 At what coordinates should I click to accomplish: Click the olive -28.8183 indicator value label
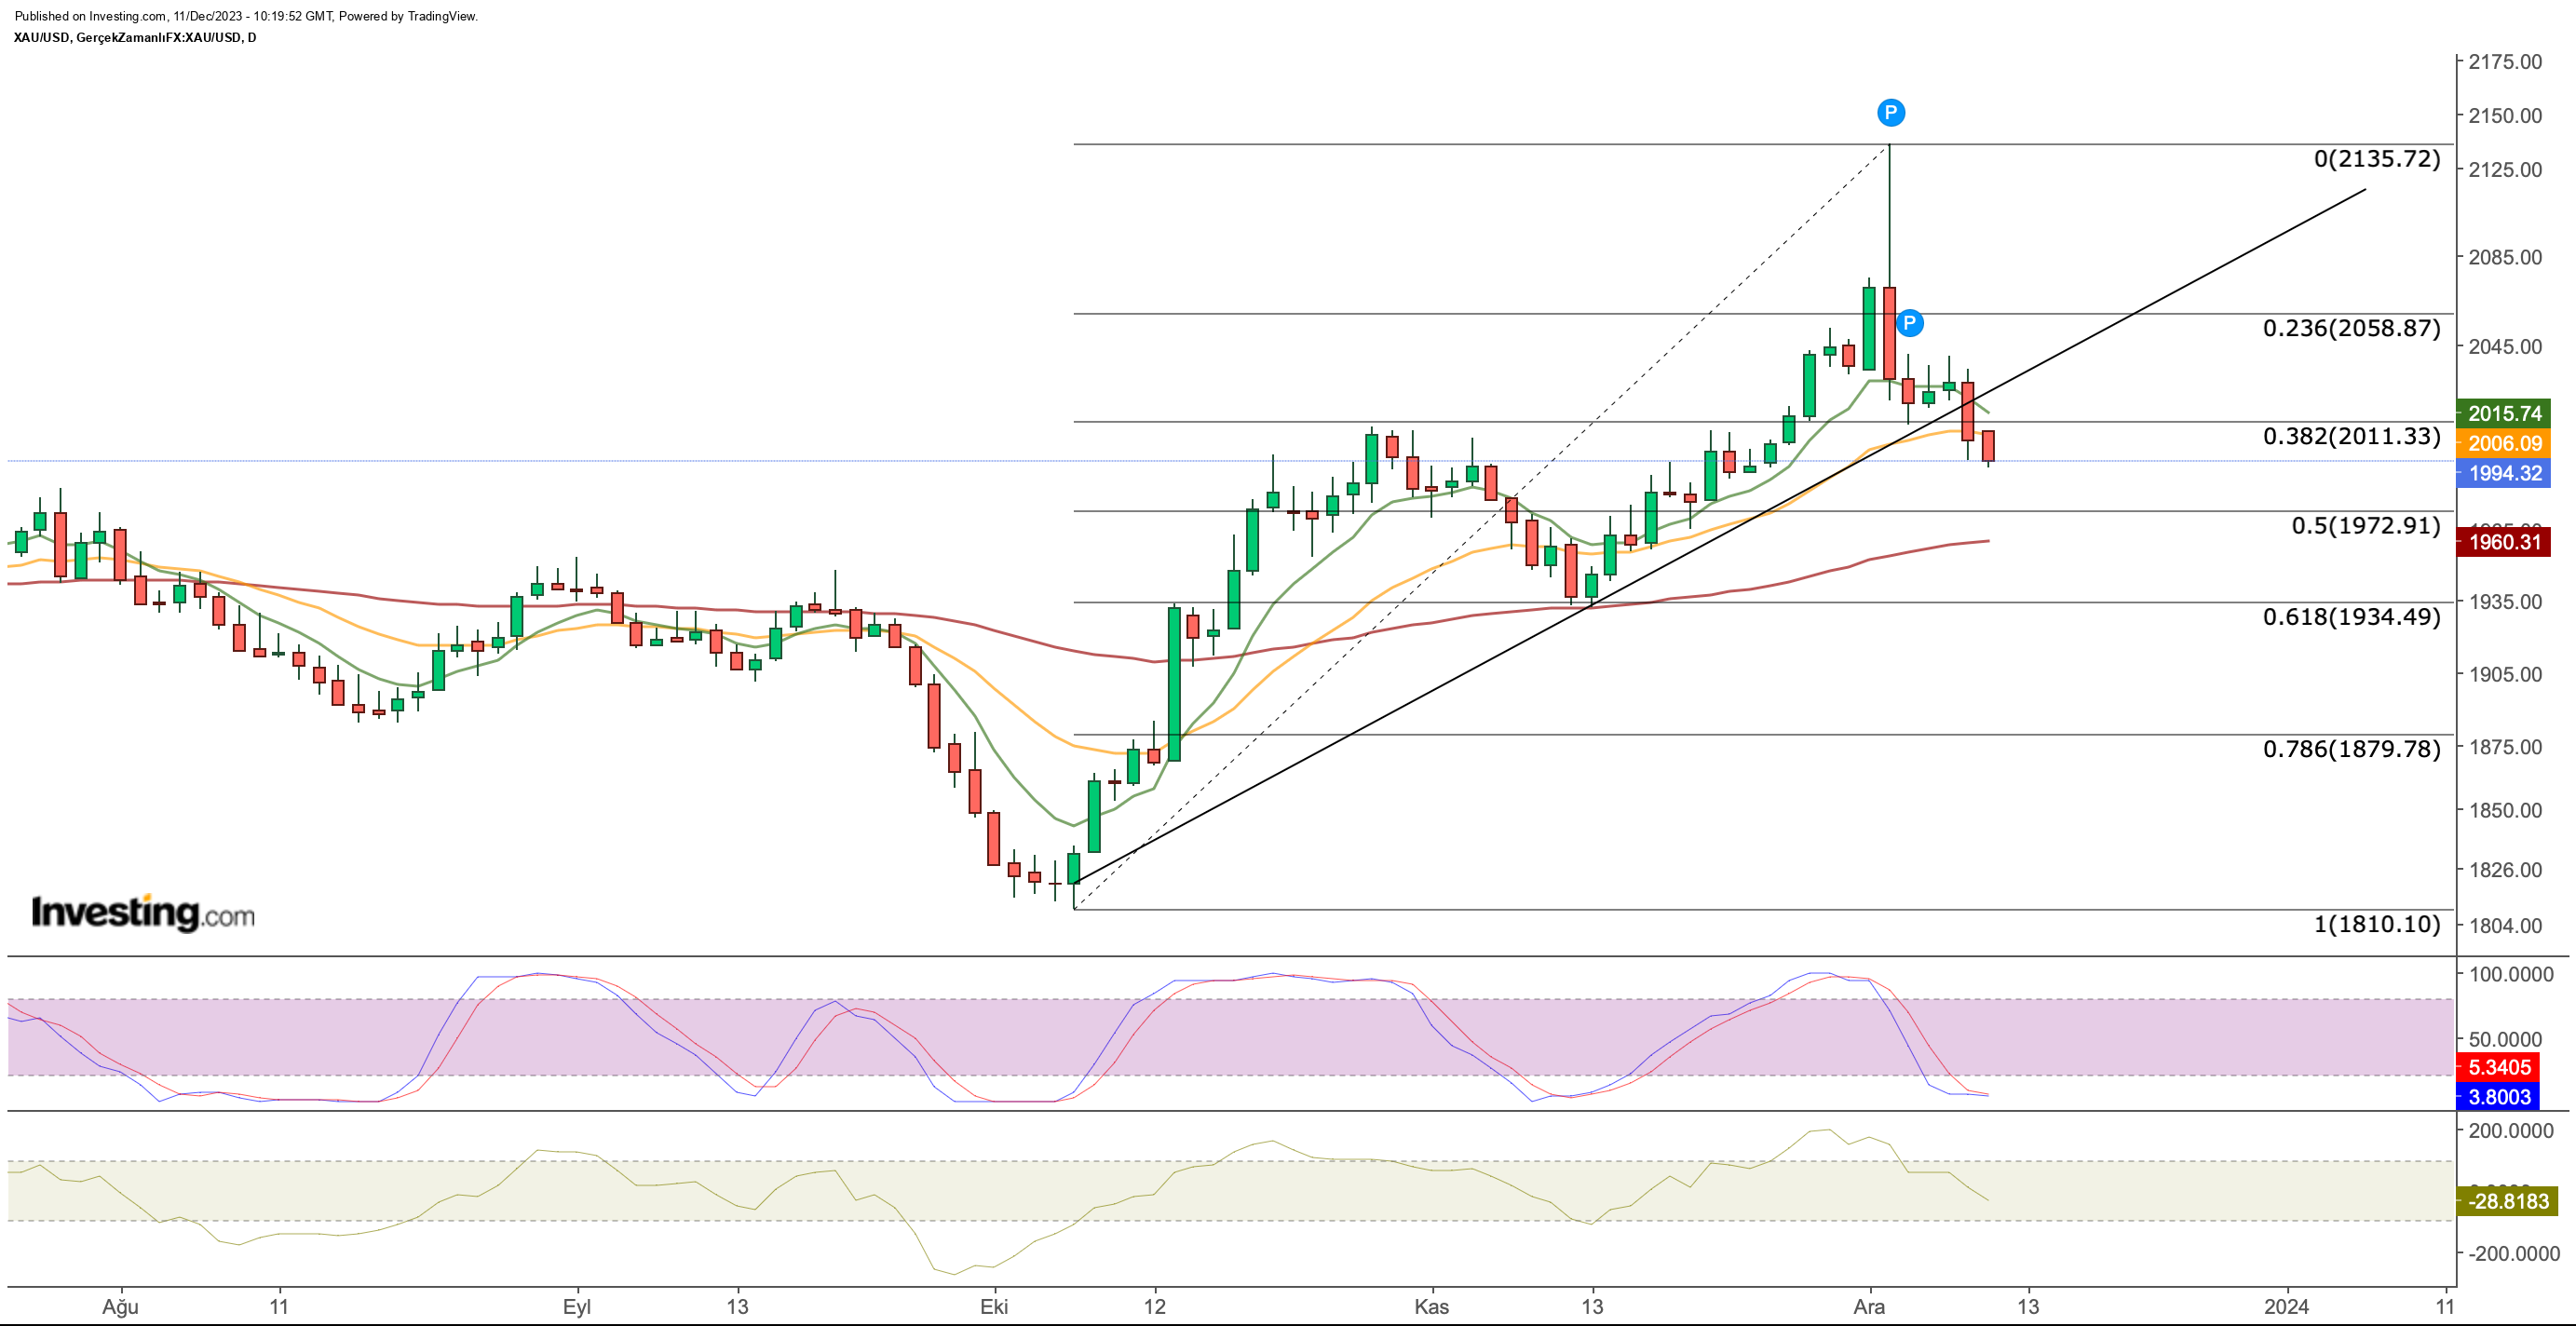(x=2507, y=1201)
